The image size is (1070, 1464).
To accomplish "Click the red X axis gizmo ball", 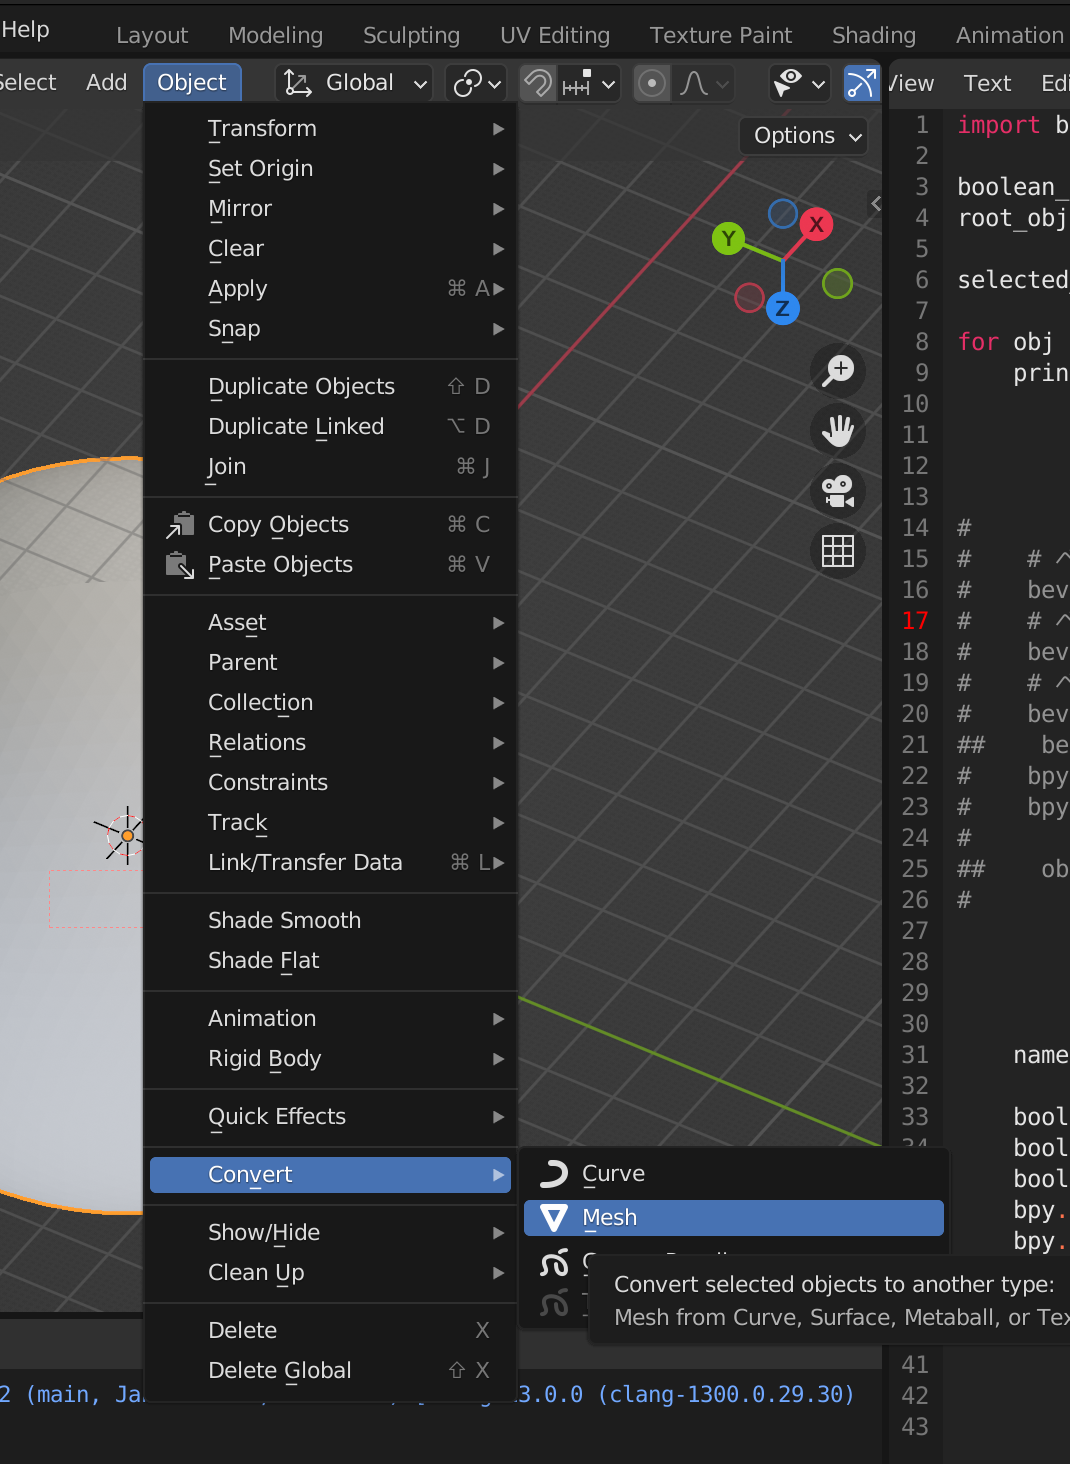I will tap(817, 224).
